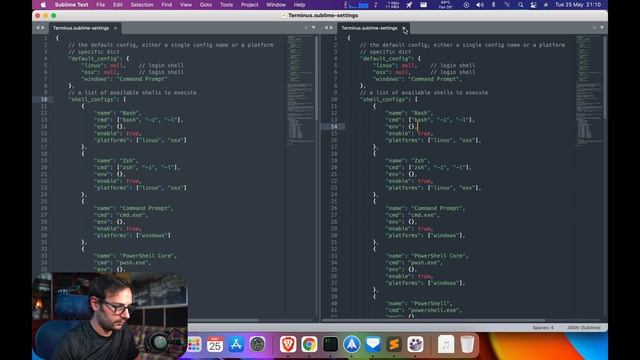Image resolution: width=640 pixels, height=360 pixels.
Task: Click line 10 "shell_configs" in left pane
Action: (98, 99)
